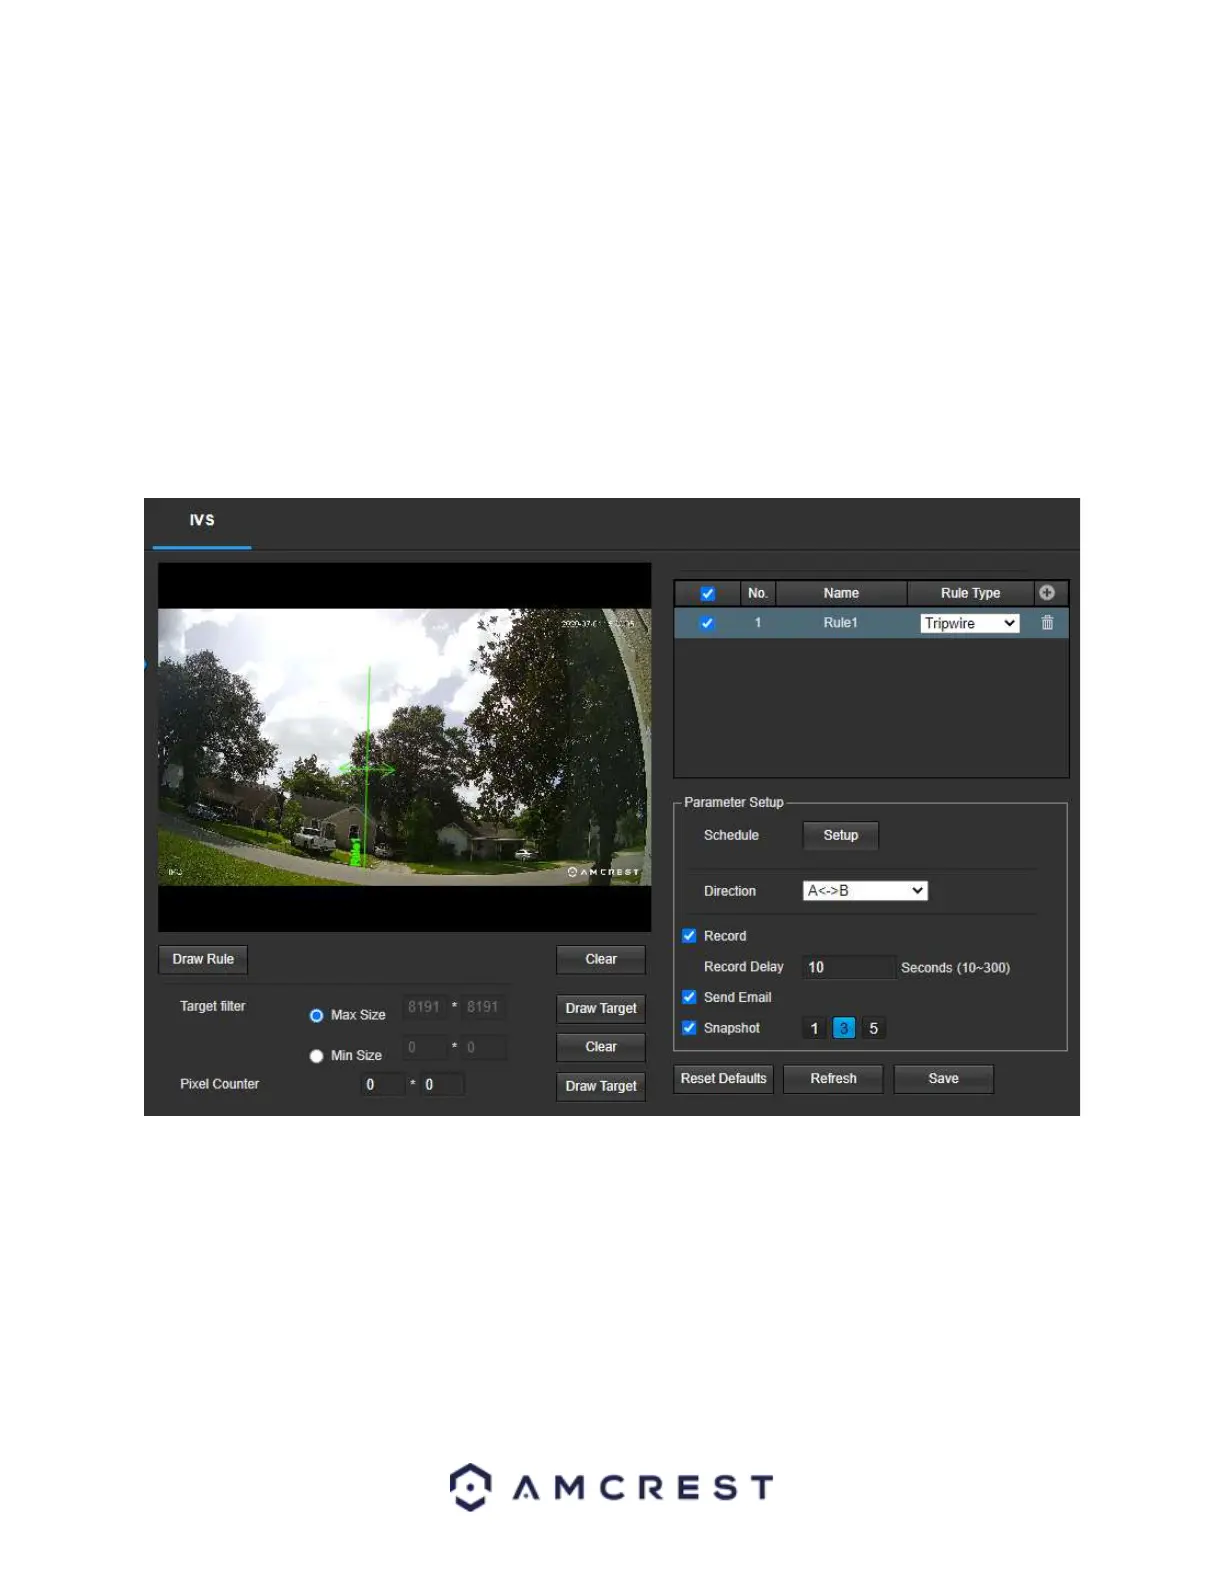
Task: Select snapshot count 3
Action: (844, 1028)
